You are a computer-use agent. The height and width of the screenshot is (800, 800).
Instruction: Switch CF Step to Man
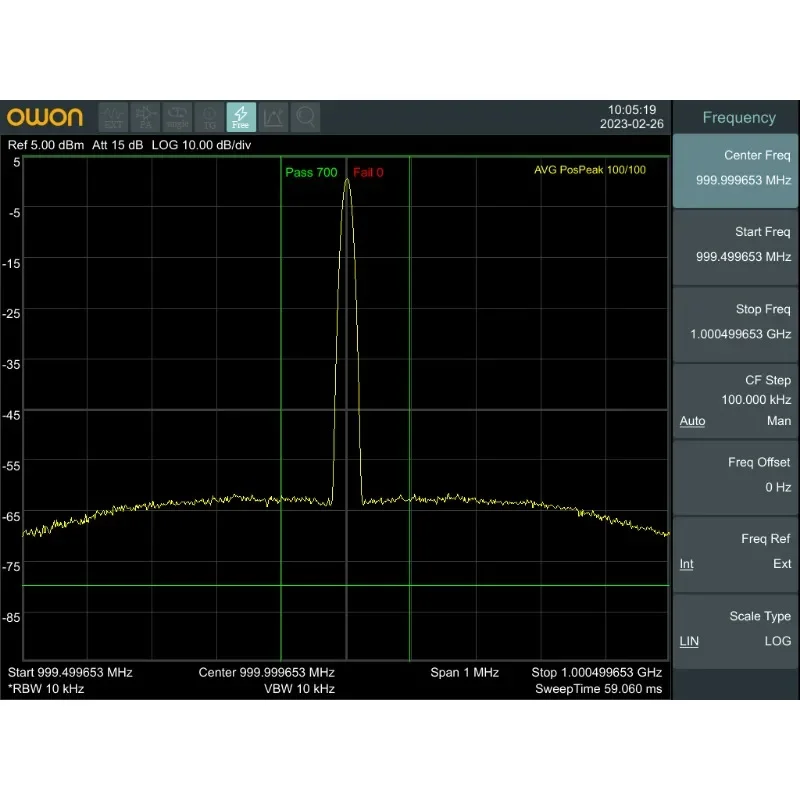coord(778,421)
